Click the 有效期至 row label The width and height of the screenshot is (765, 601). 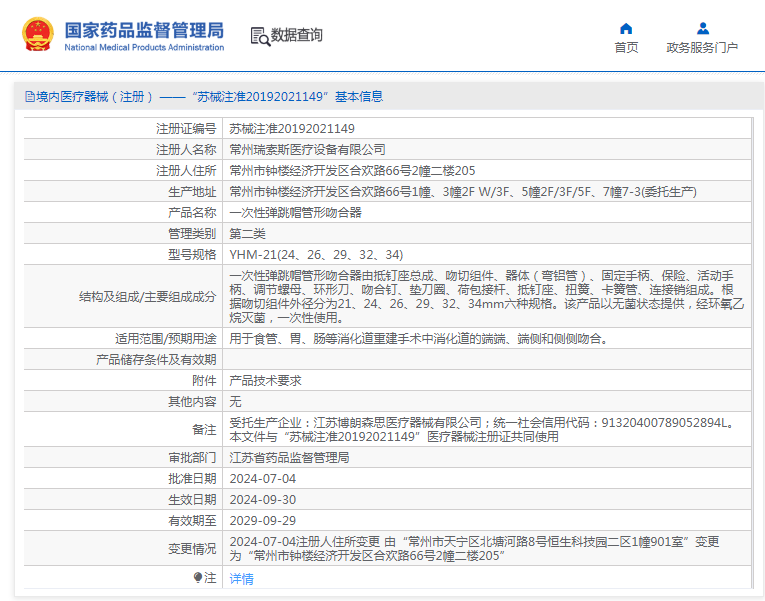(x=192, y=521)
